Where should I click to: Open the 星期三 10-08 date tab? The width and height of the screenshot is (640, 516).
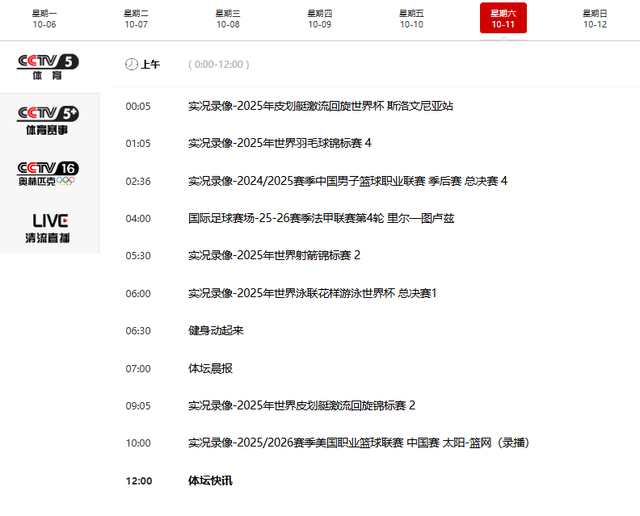[228, 18]
